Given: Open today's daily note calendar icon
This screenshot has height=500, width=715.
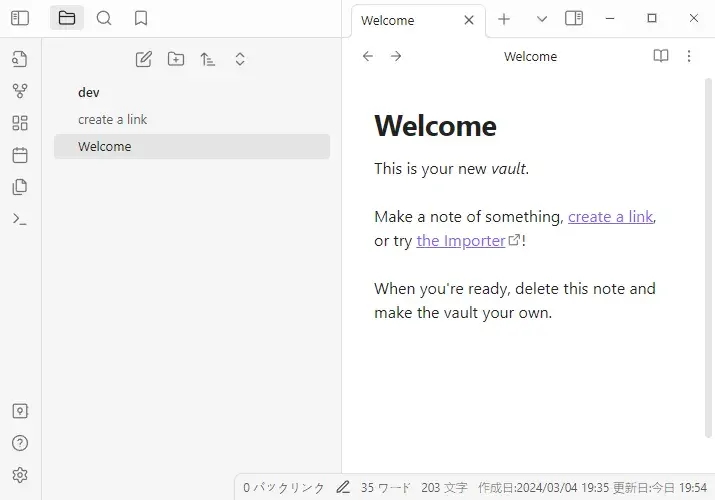Looking at the screenshot, I should click(20, 155).
